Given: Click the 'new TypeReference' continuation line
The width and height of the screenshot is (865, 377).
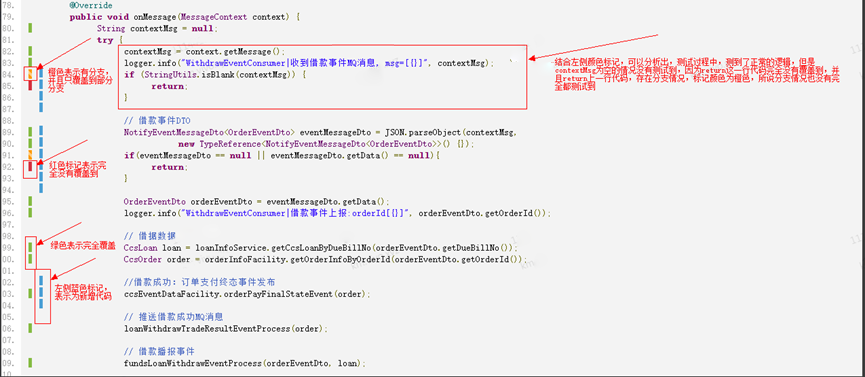Looking at the screenshot, I should [326, 144].
